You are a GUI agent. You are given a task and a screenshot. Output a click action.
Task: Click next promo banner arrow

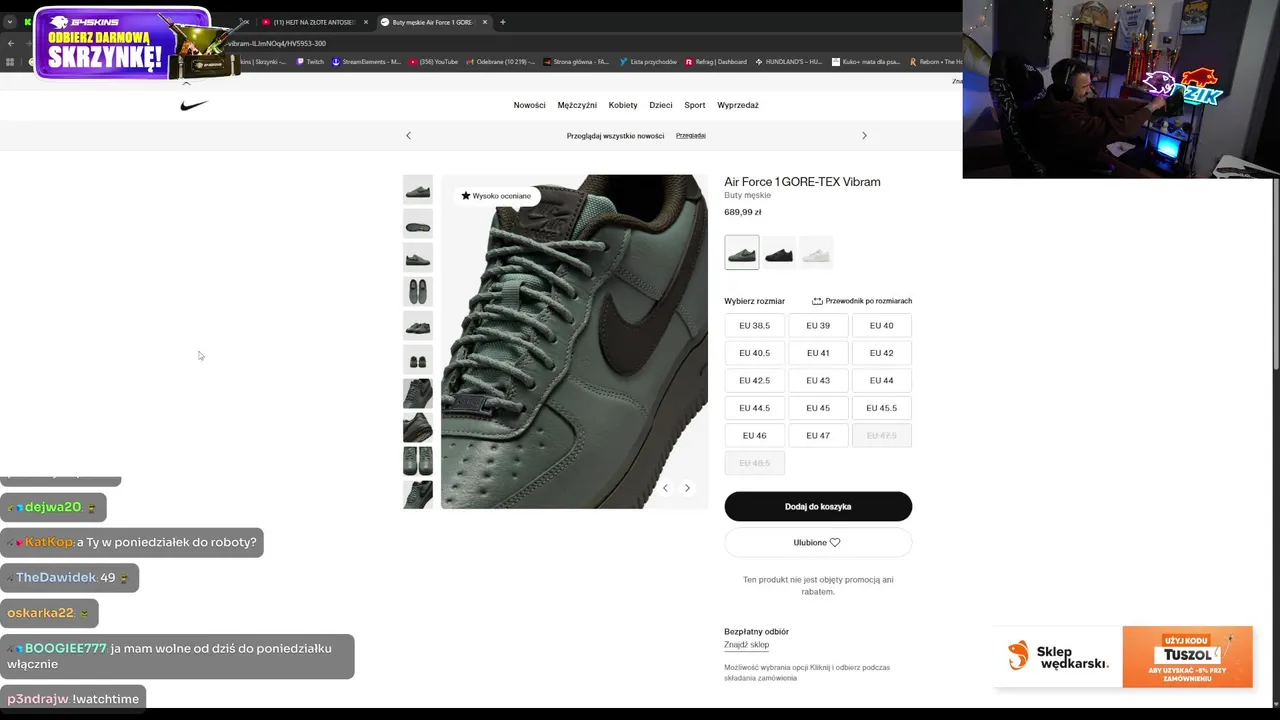pos(864,135)
